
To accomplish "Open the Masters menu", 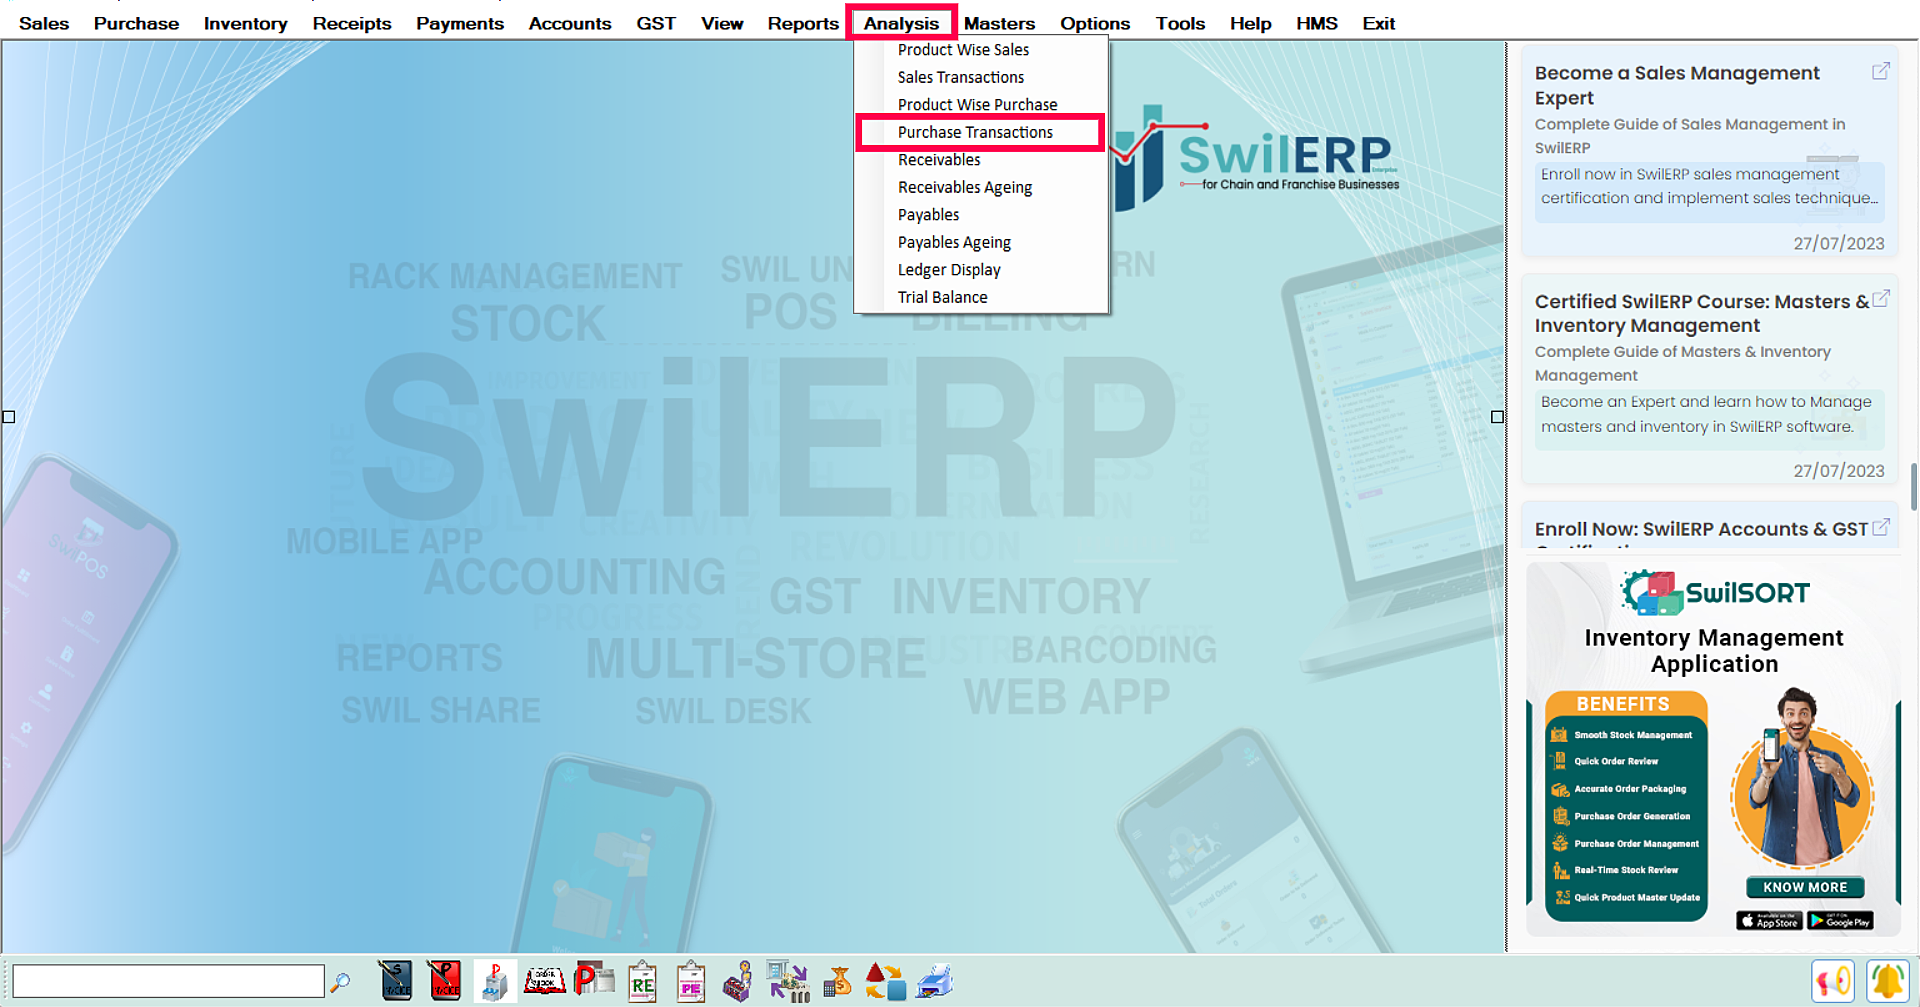I will click(999, 23).
